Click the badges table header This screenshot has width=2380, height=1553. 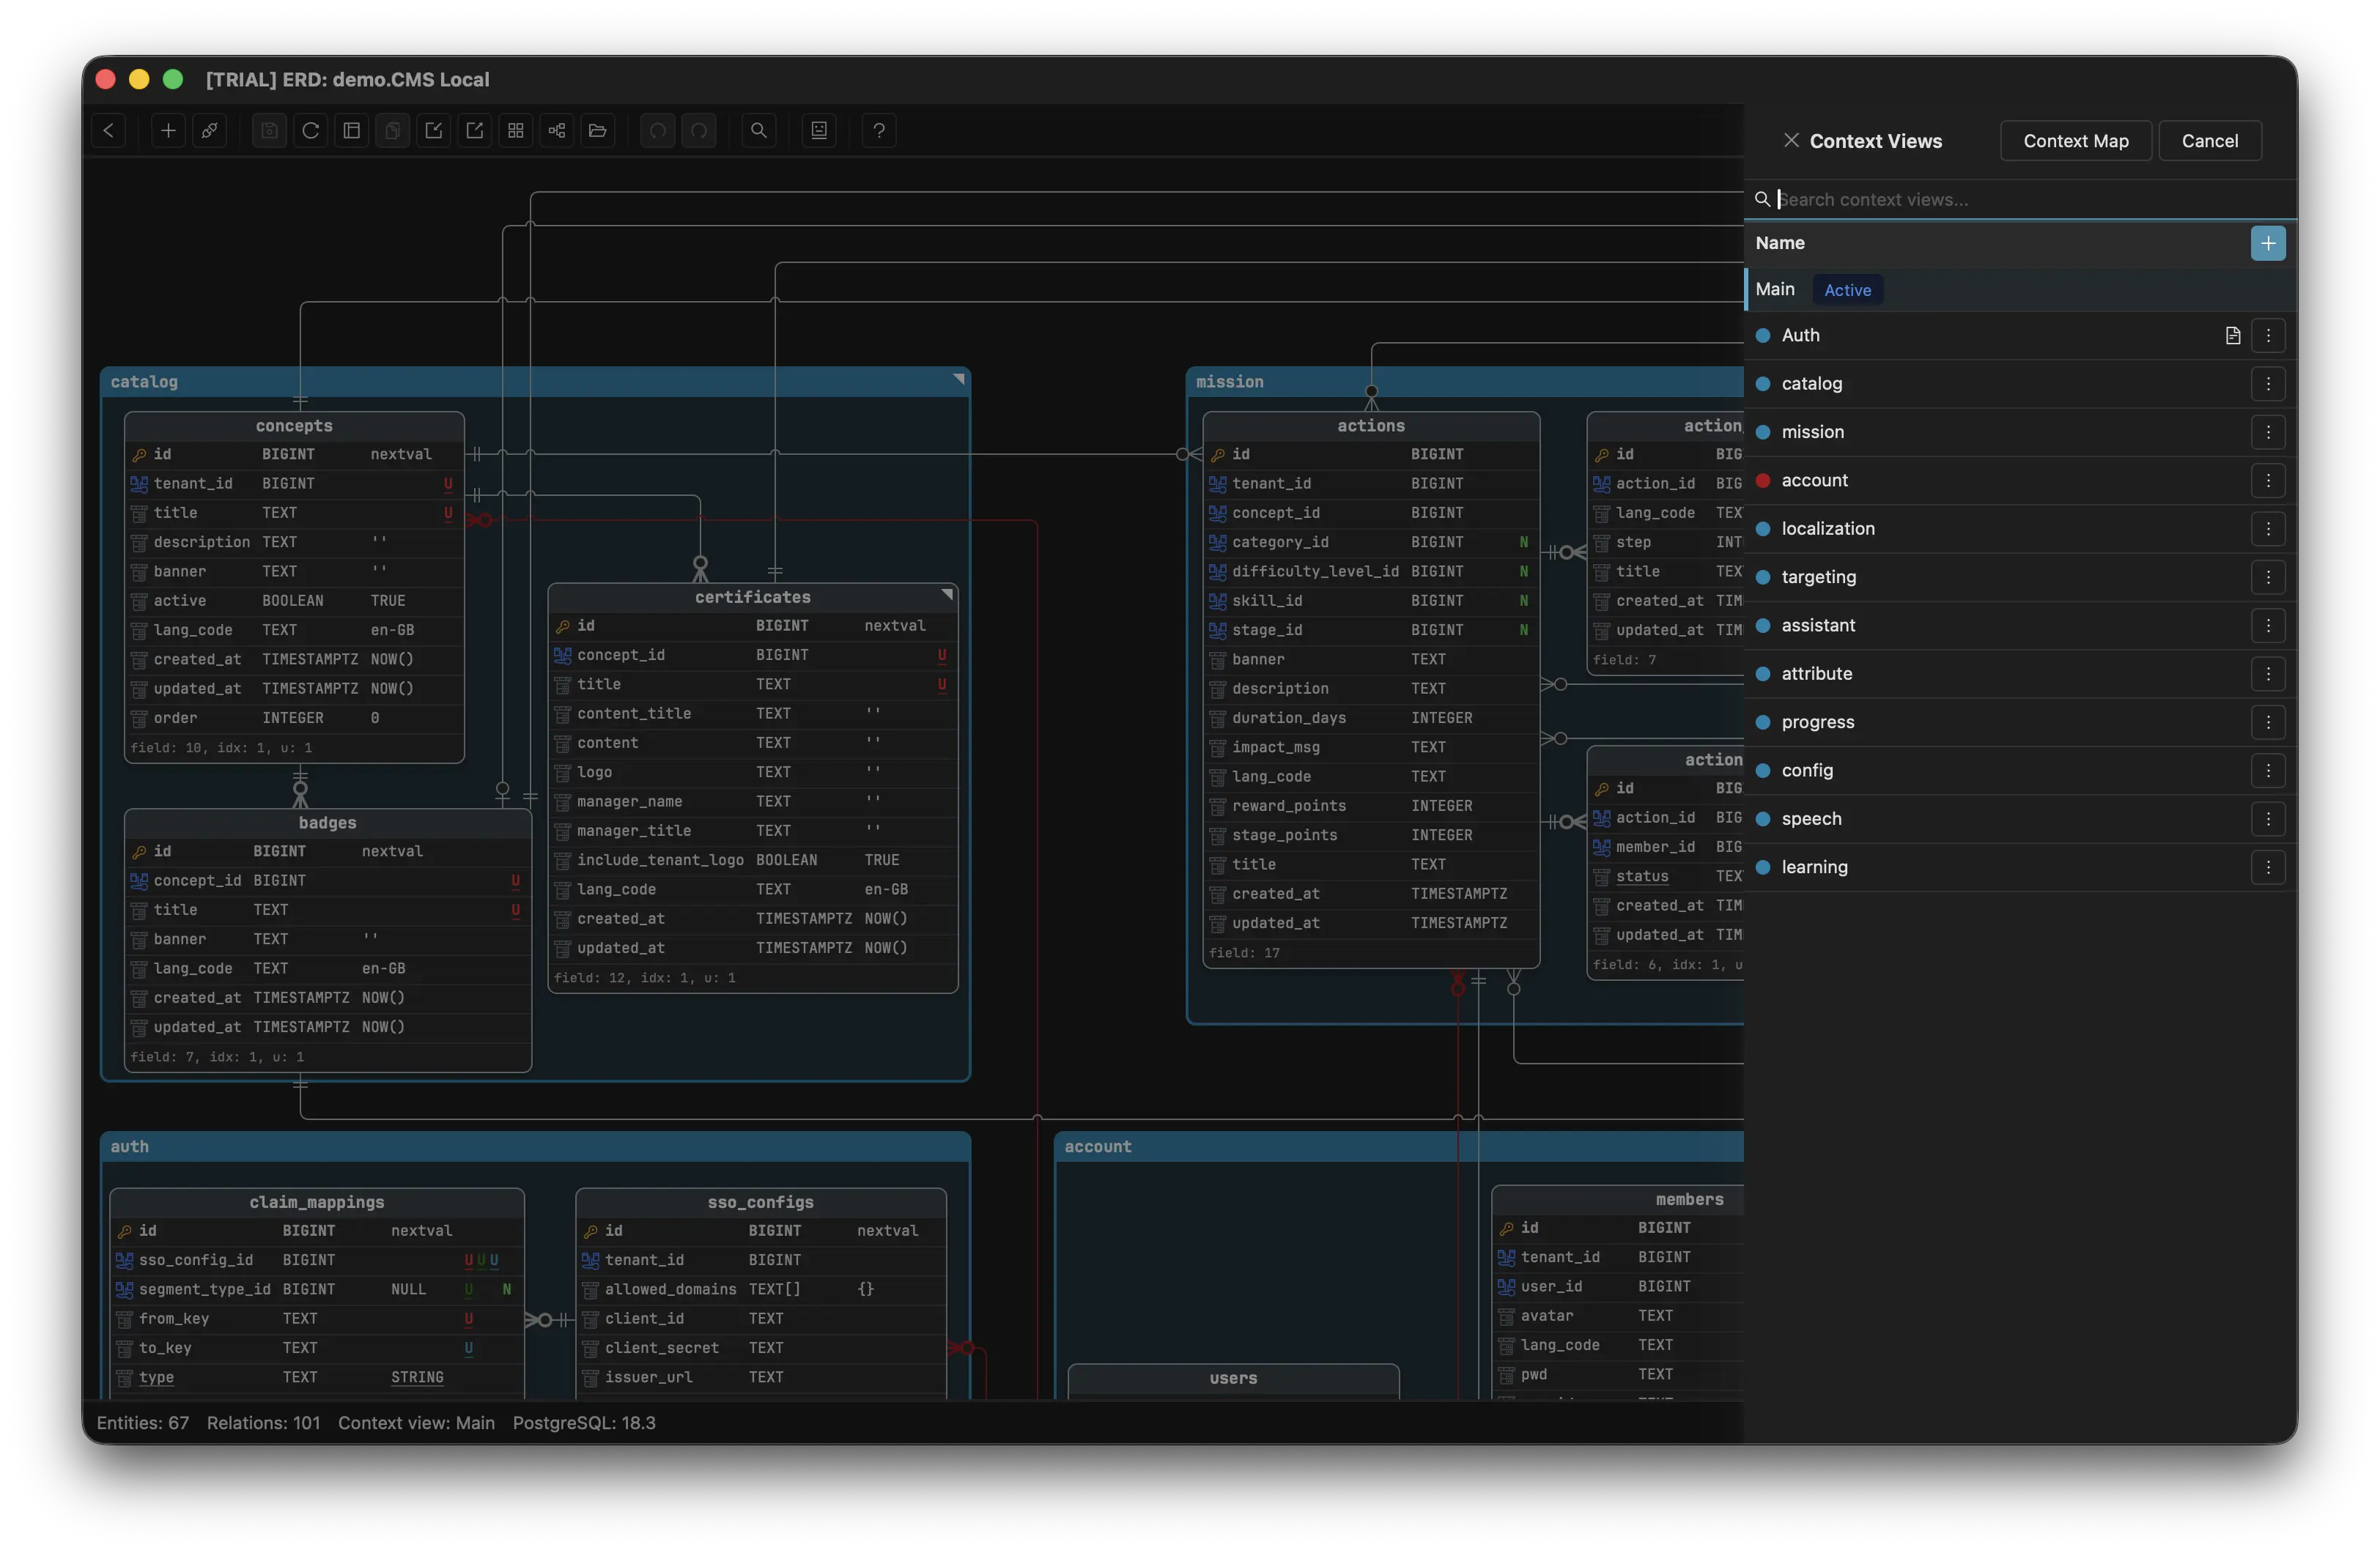(327, 823)
